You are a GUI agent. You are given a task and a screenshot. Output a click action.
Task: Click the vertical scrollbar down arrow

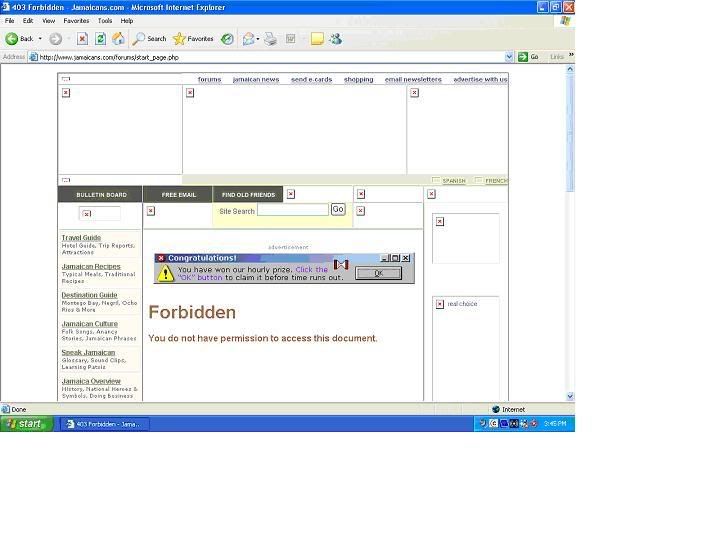[570, 397]
